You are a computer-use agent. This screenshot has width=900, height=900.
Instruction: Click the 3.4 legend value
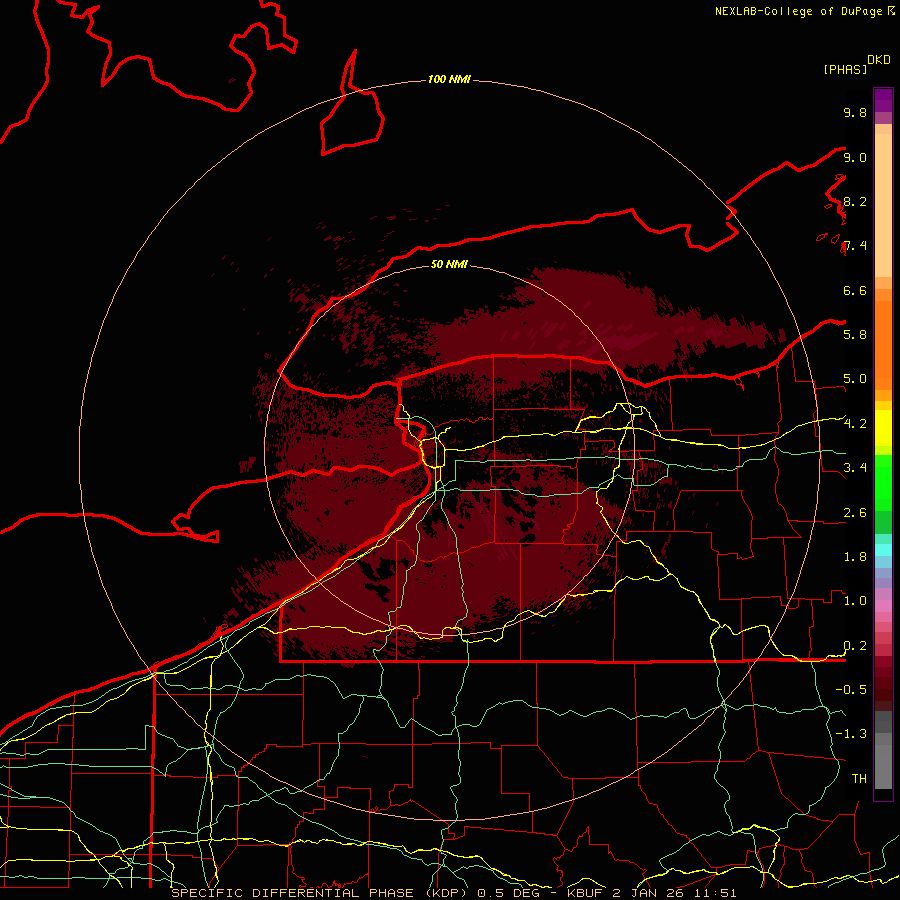click(x=855, y=468)
